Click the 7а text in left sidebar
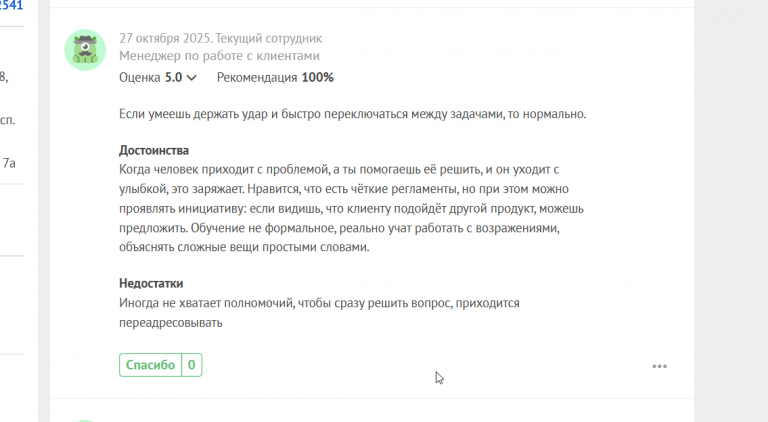This screenshot has width=768, height=422. pos(9,163)
